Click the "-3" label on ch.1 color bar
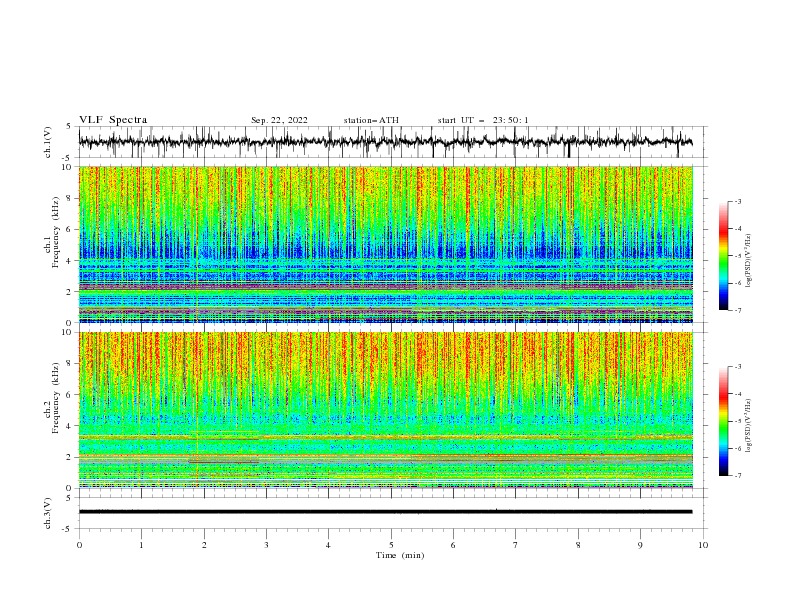This screenshot has height=612, width=792. (738, 201)
